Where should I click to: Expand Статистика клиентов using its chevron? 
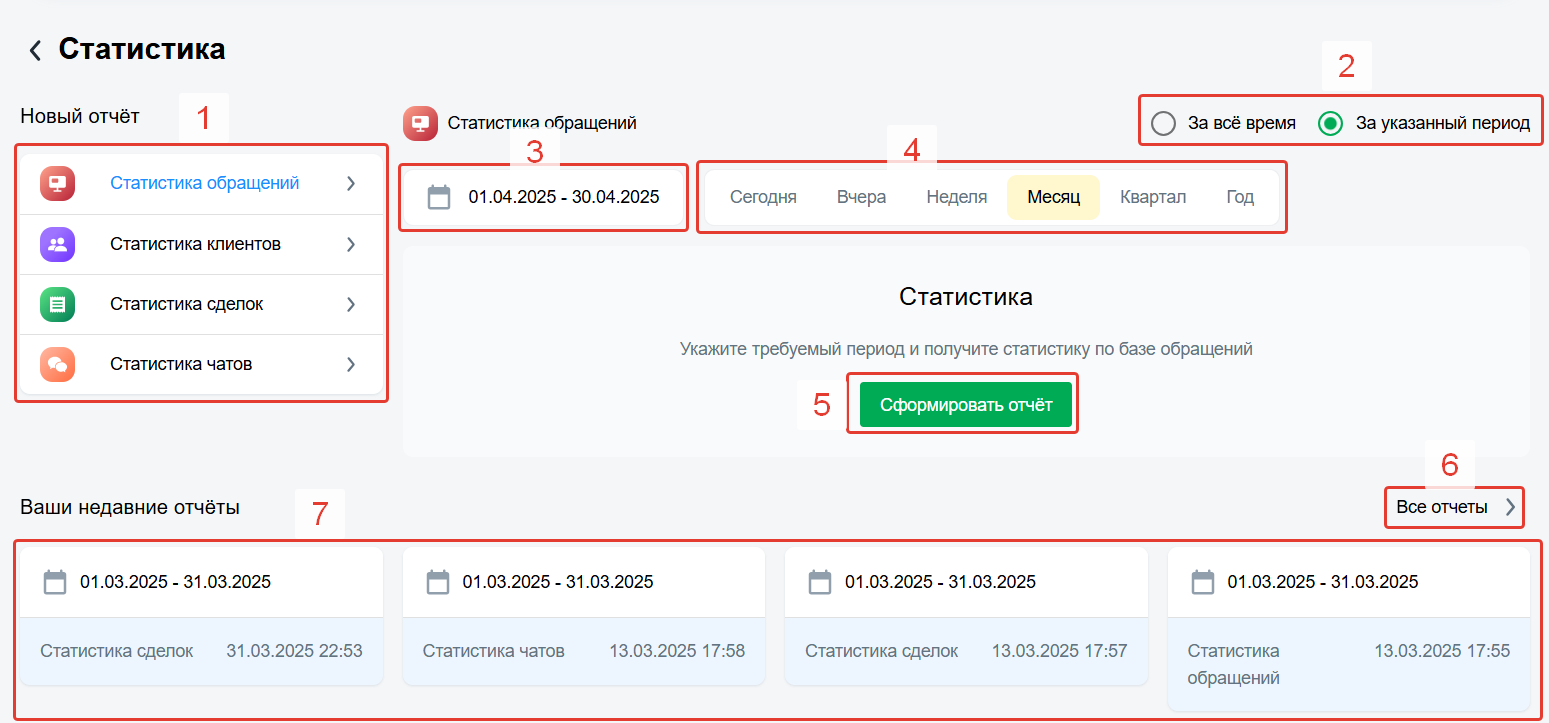point(351,244)
